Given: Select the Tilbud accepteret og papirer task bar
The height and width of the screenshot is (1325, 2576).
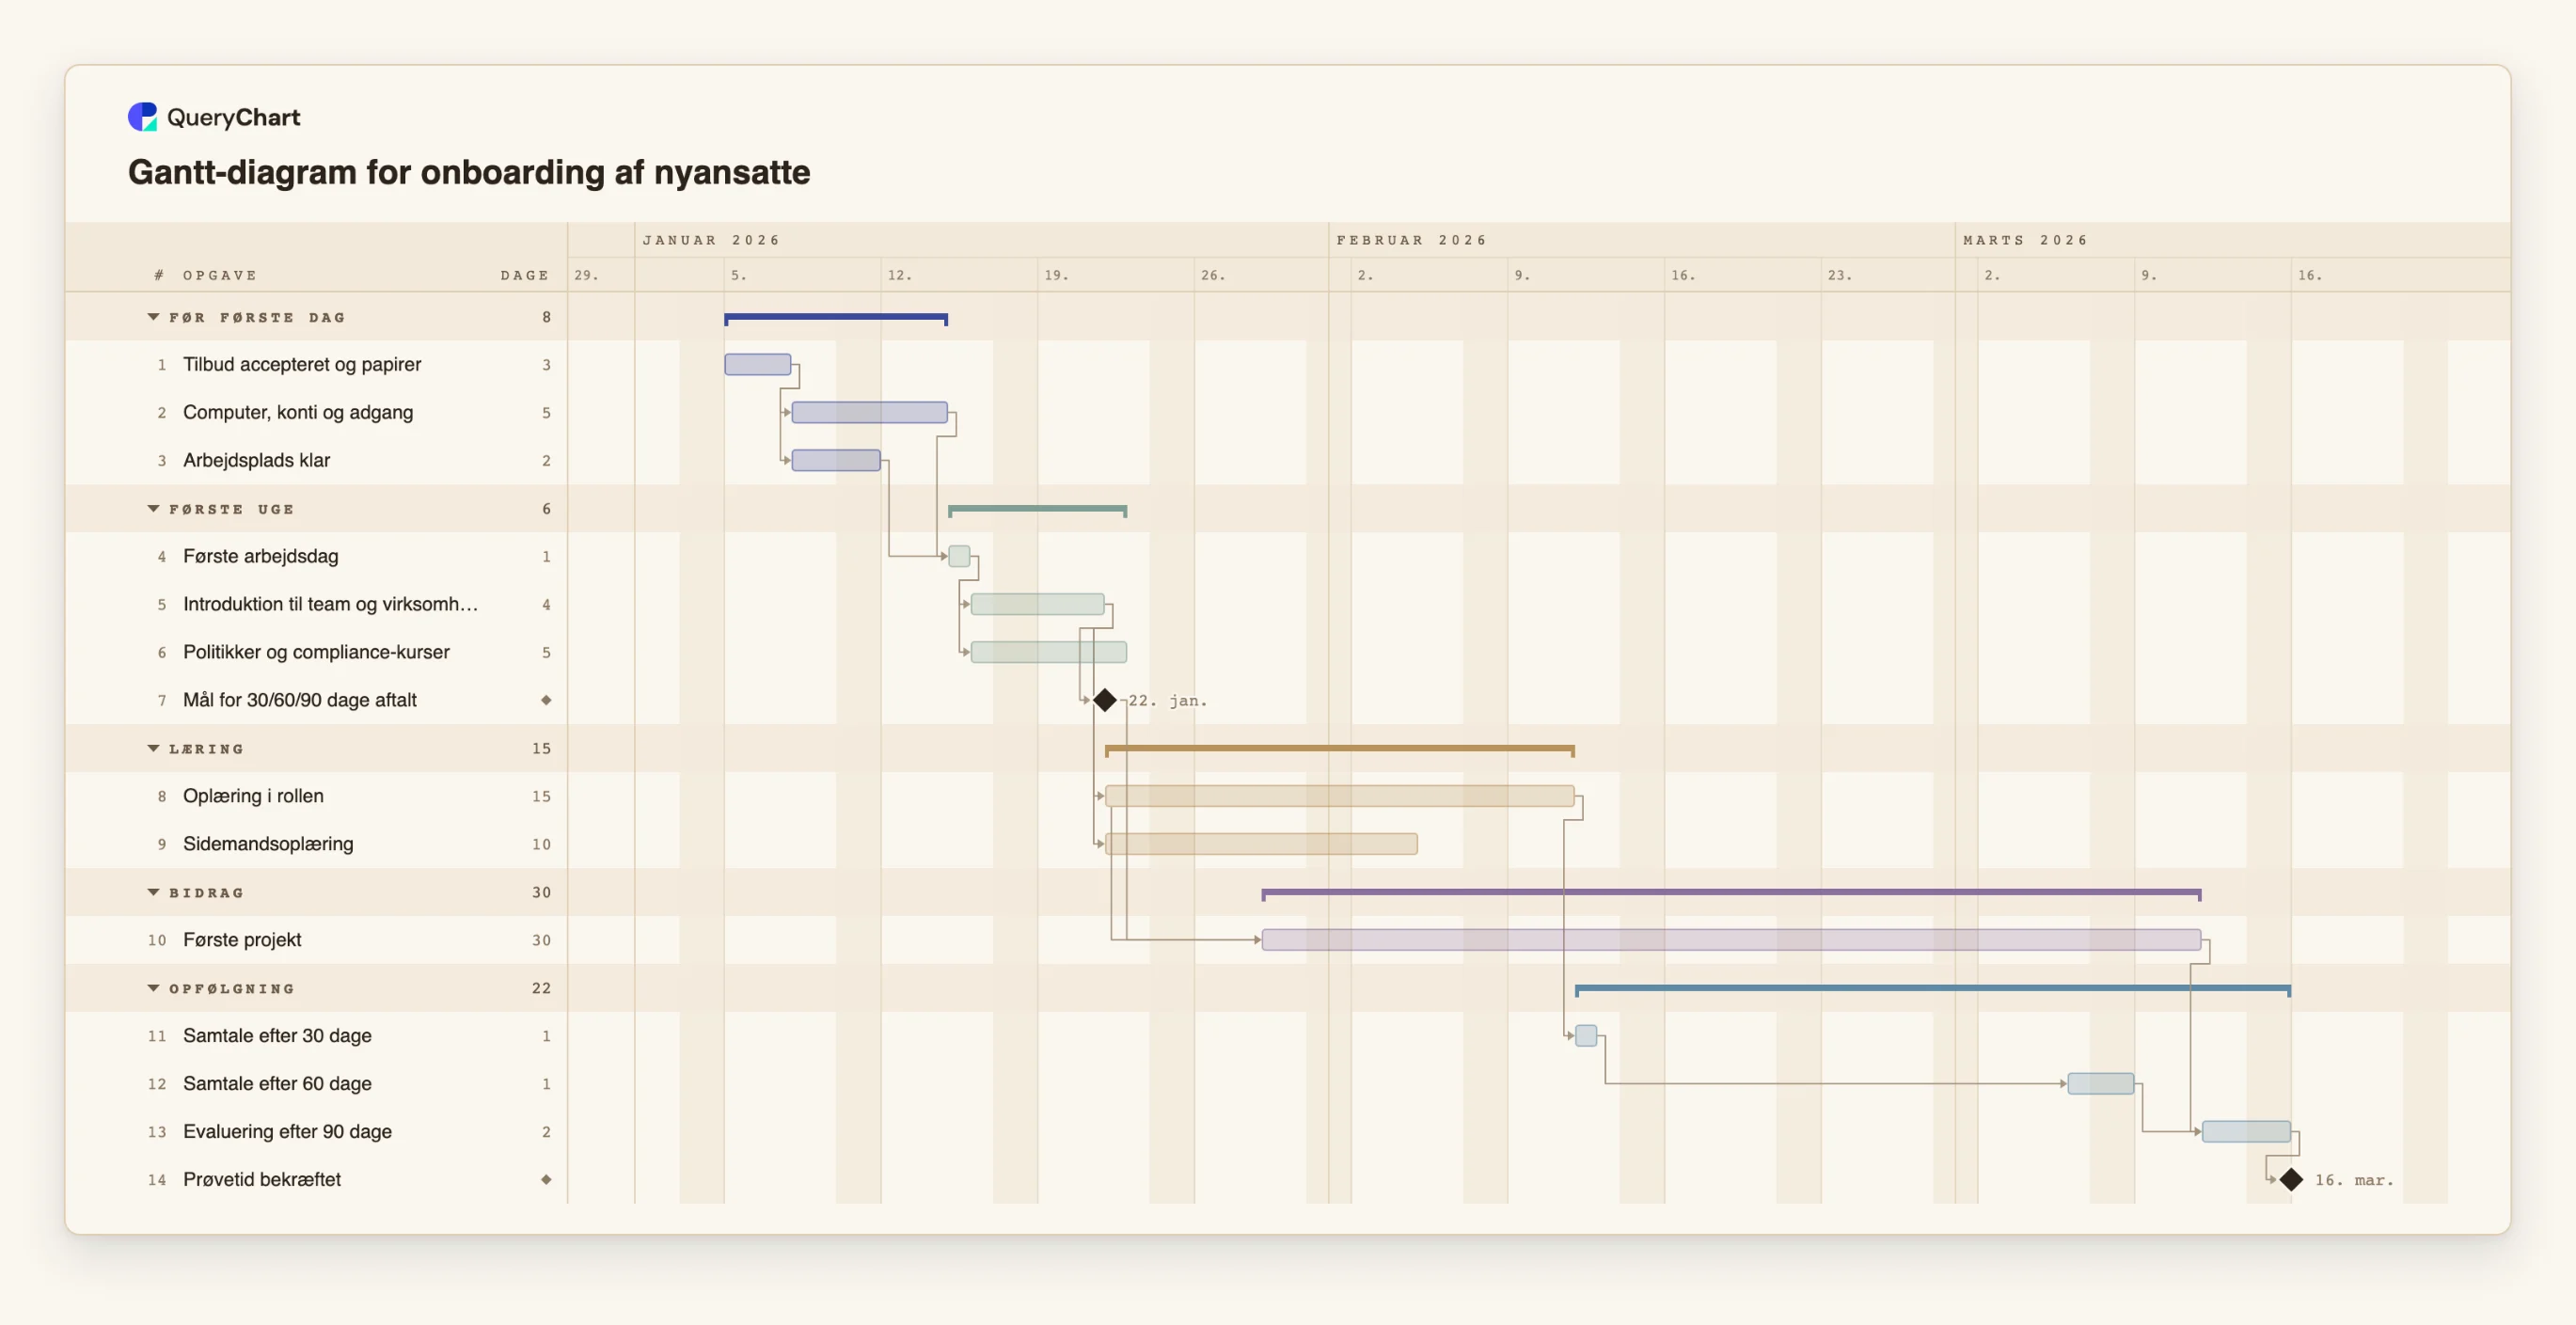Looking at the screenshot, I should (x=758, y=364).
